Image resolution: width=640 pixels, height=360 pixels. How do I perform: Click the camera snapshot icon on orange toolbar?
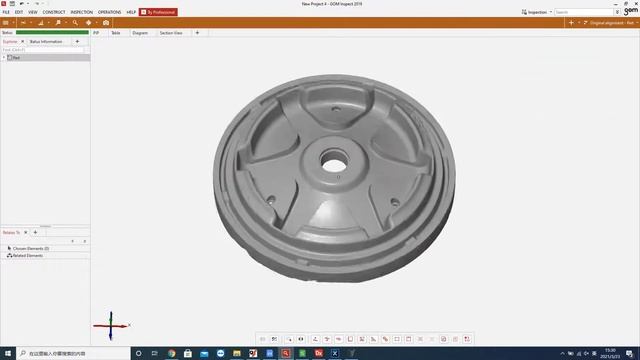106,23
